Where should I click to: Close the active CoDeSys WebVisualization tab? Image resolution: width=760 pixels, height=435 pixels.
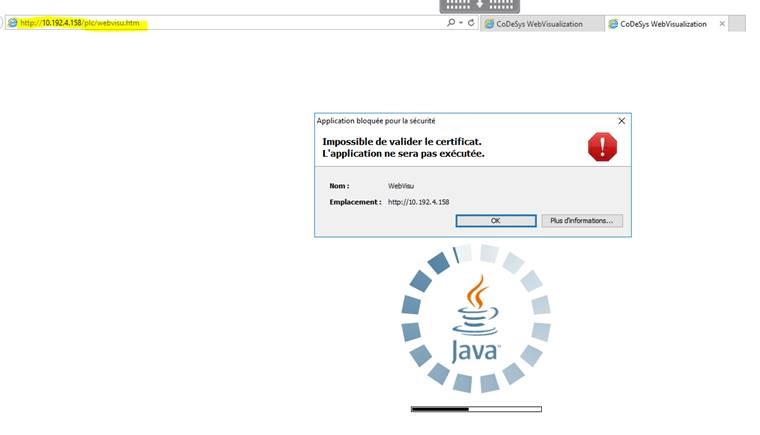click(723, 23)
